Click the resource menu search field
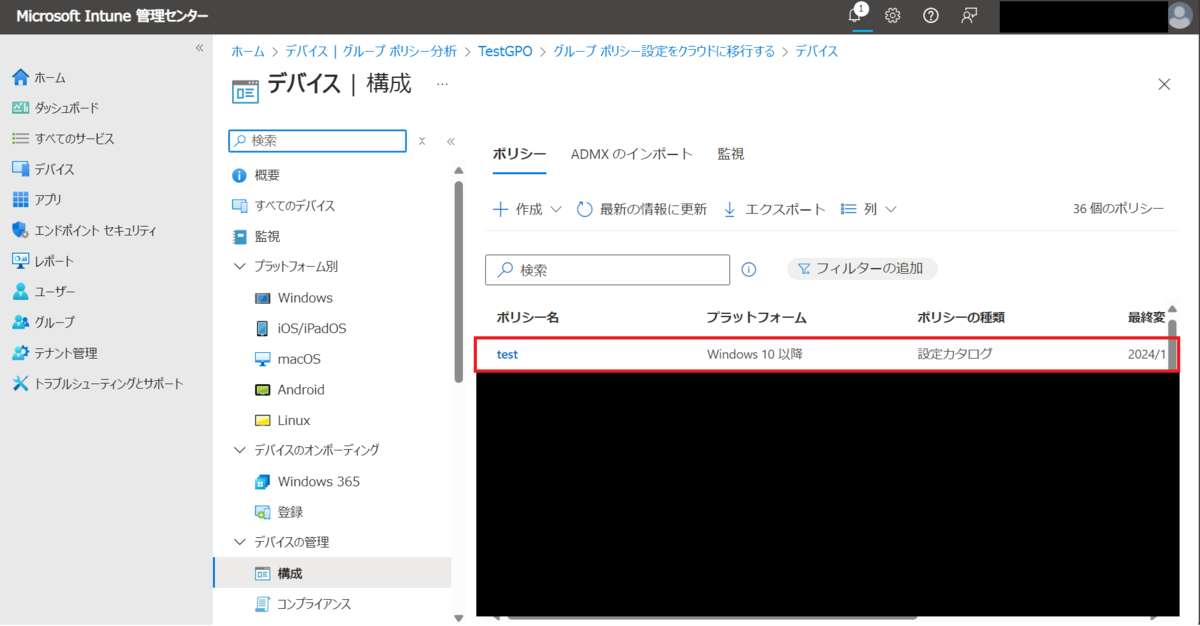 (x=318, y=141)
